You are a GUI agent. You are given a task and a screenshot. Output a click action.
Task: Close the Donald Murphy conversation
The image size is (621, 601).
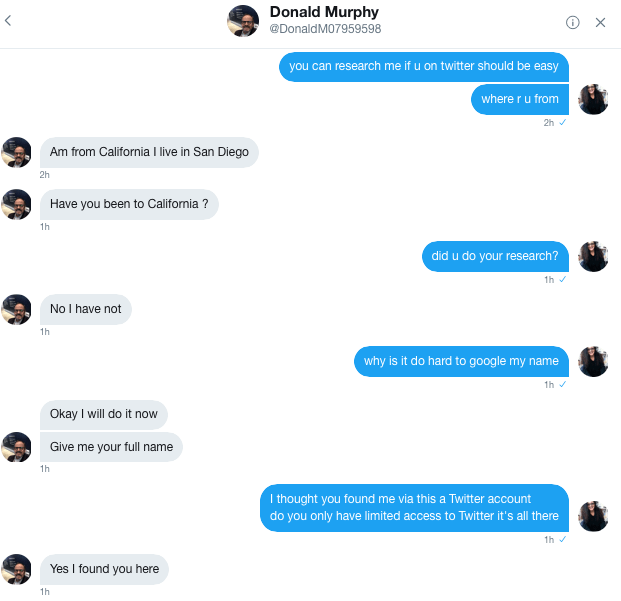[x=600, y=22]
